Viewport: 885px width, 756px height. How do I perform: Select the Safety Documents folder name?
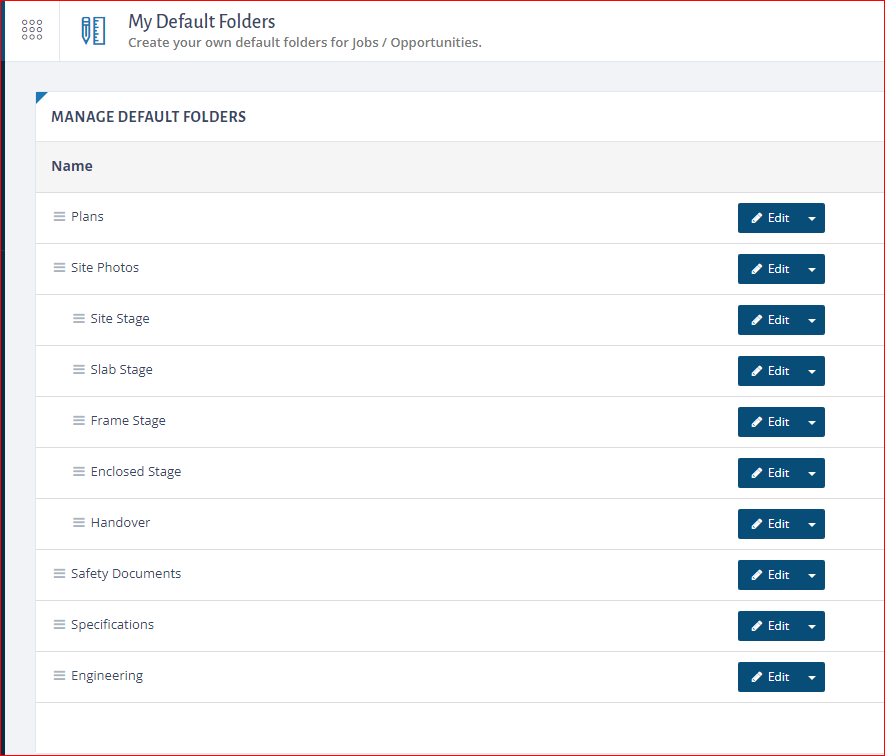[x=126, y=574]
